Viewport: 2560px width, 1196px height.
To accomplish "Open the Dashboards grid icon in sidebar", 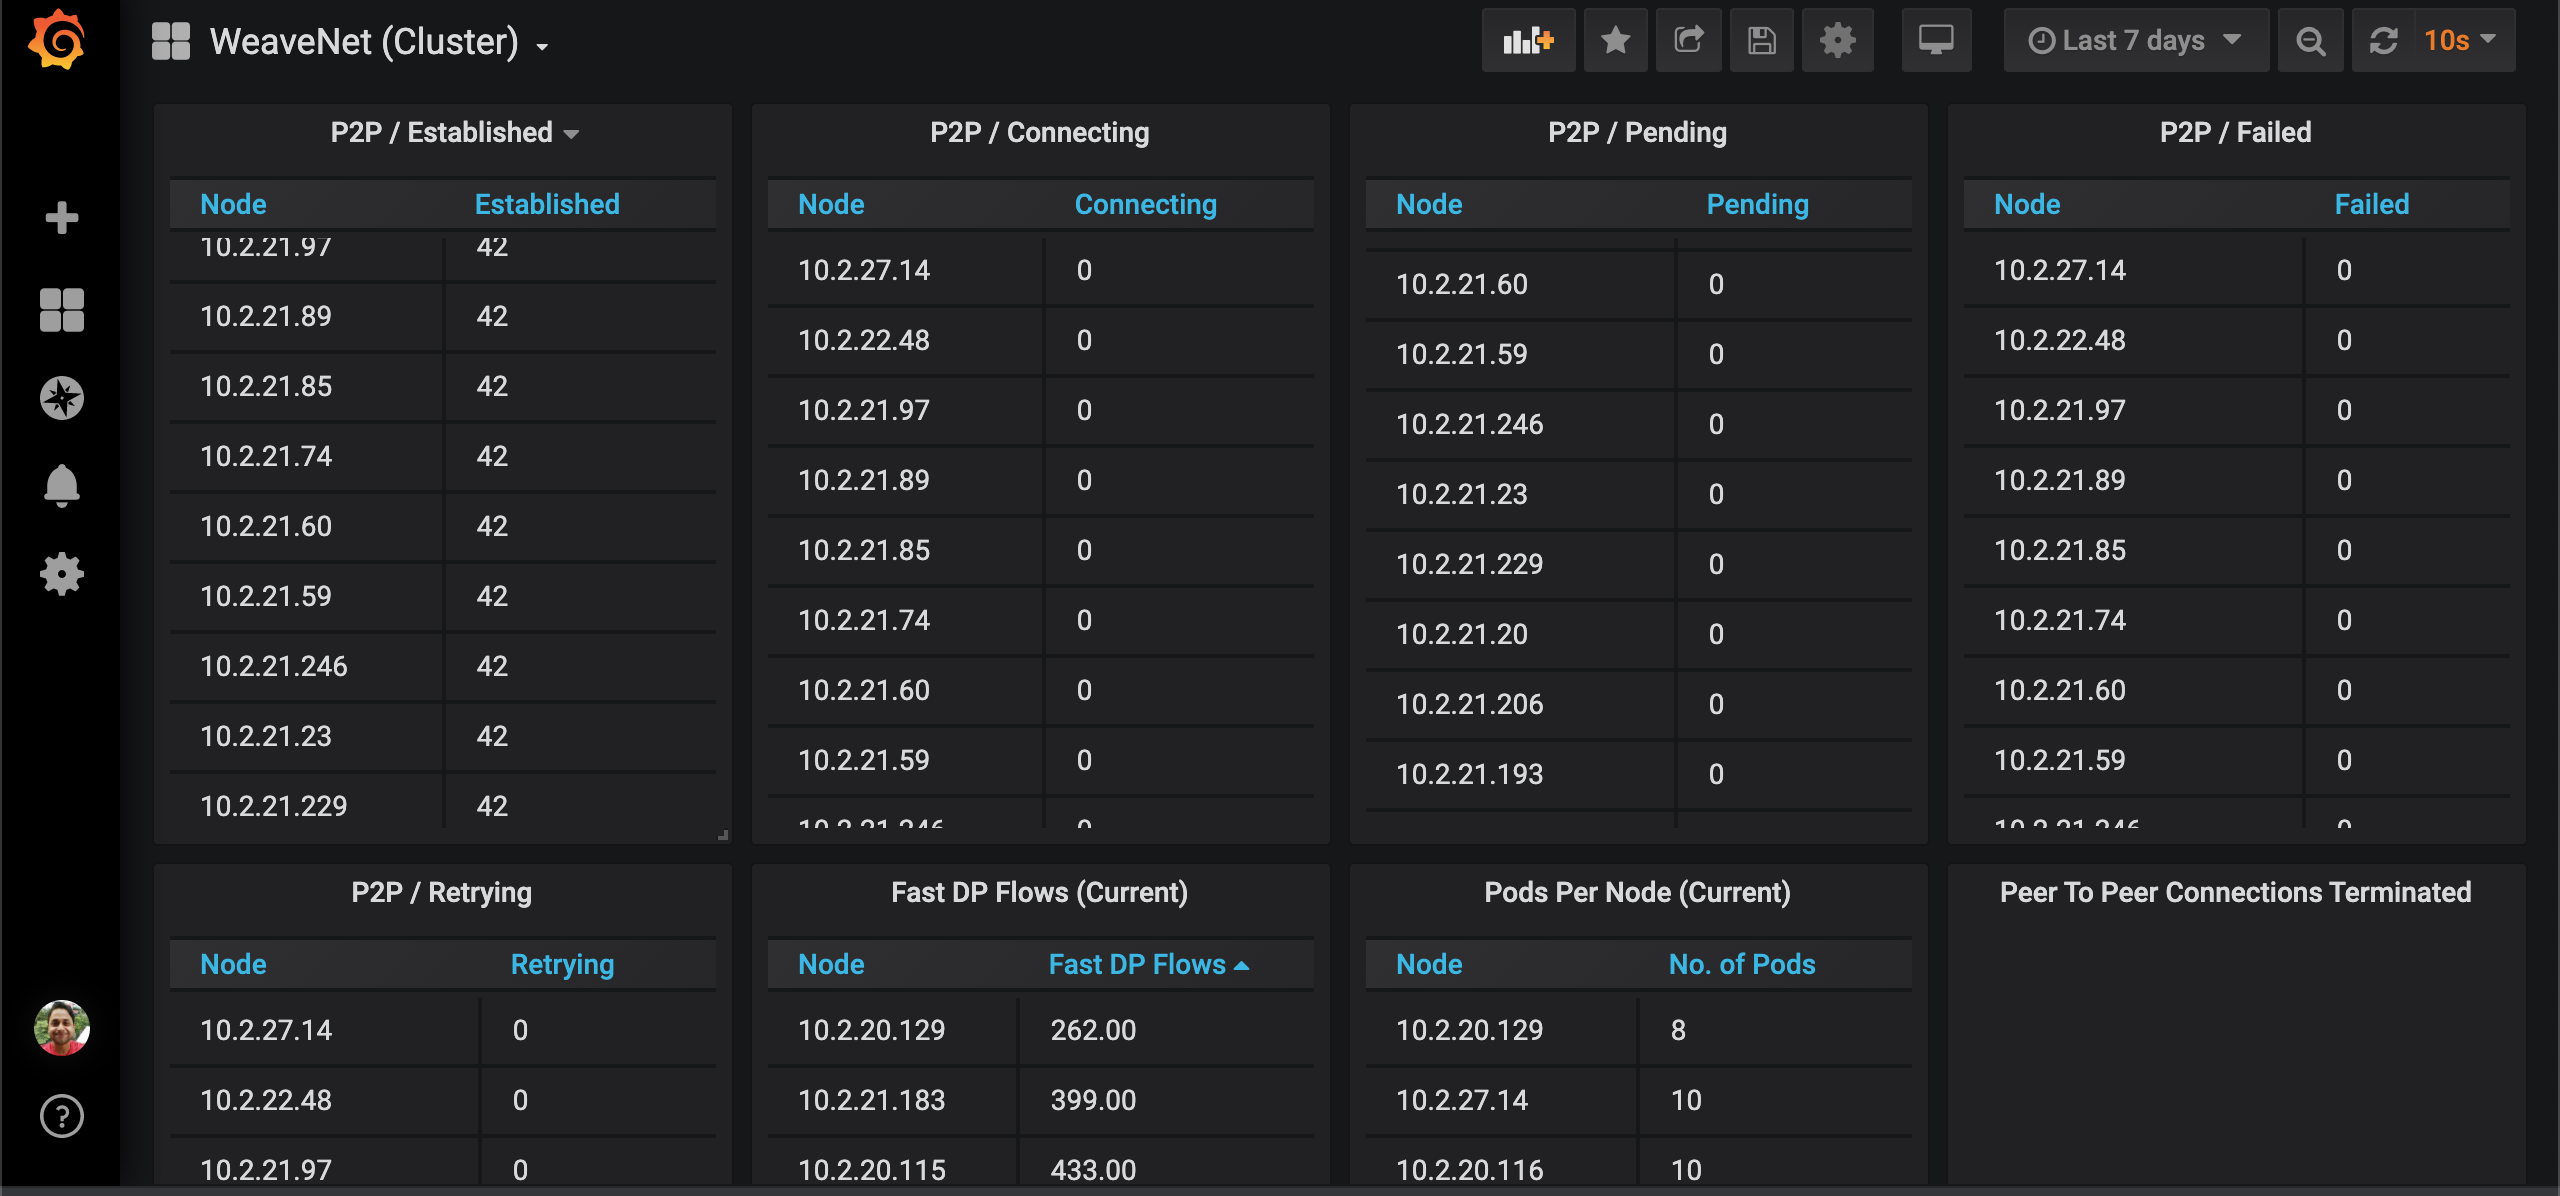I will click(61, 309).
